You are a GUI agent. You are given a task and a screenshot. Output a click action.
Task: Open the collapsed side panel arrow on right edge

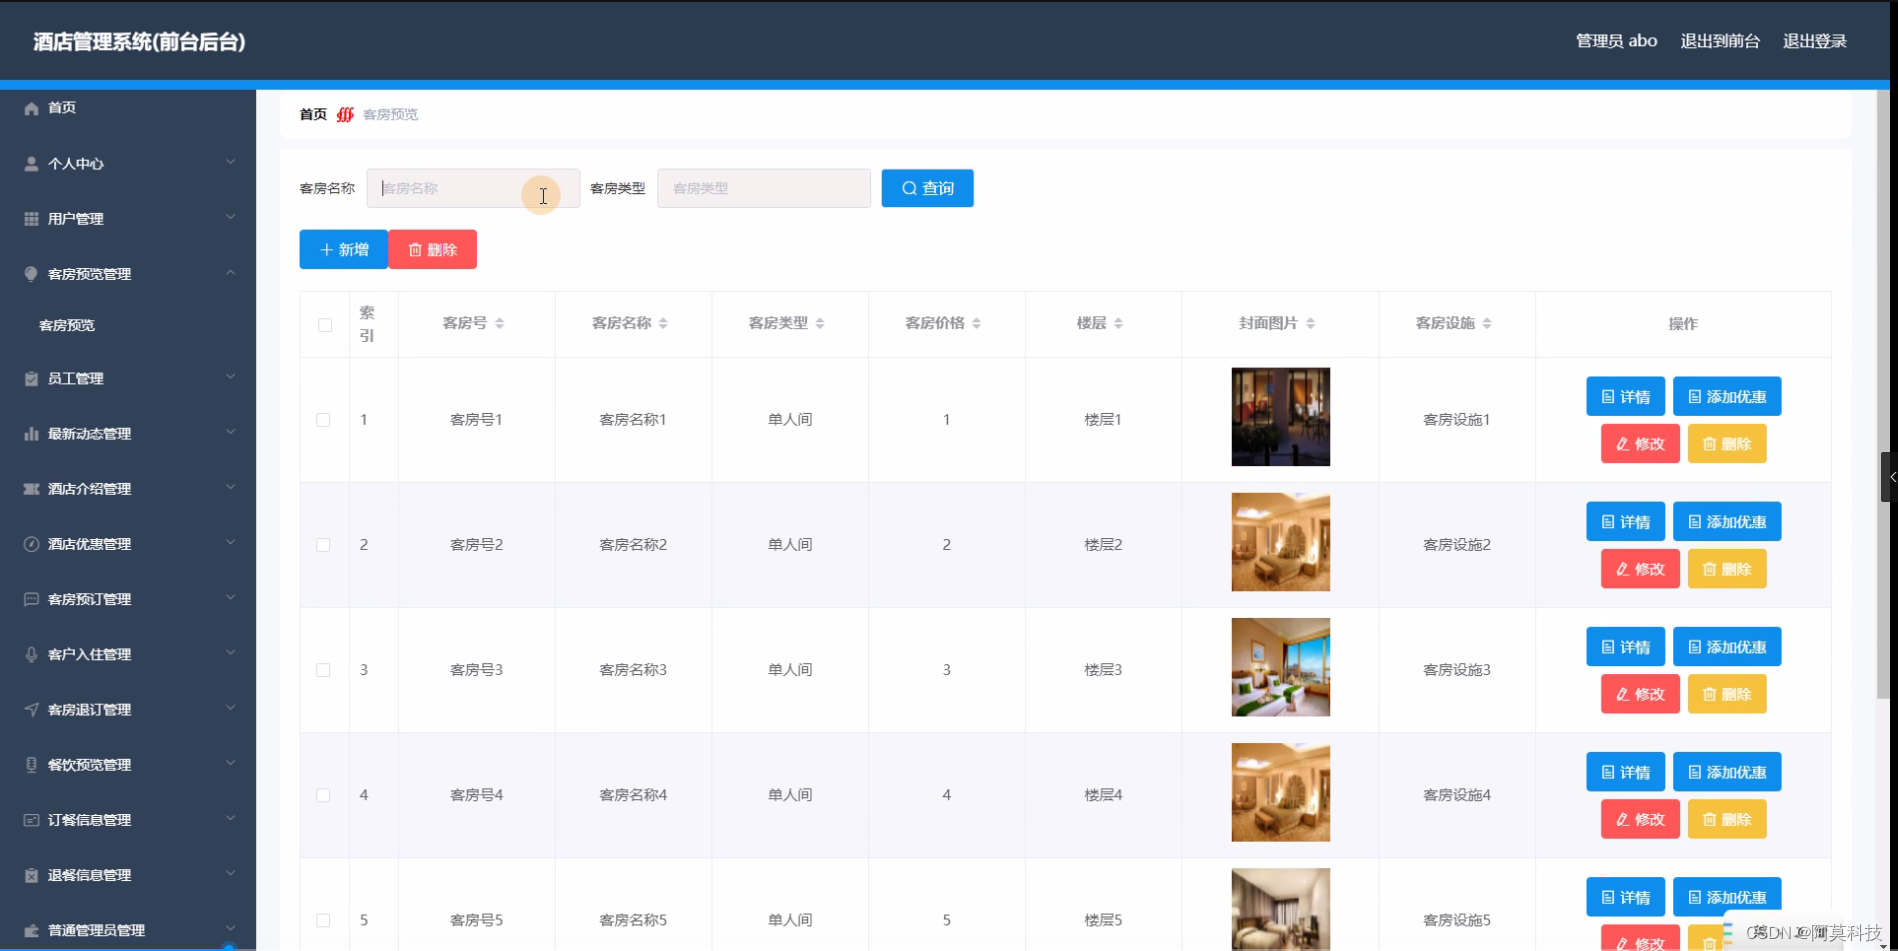[1890, 477]
